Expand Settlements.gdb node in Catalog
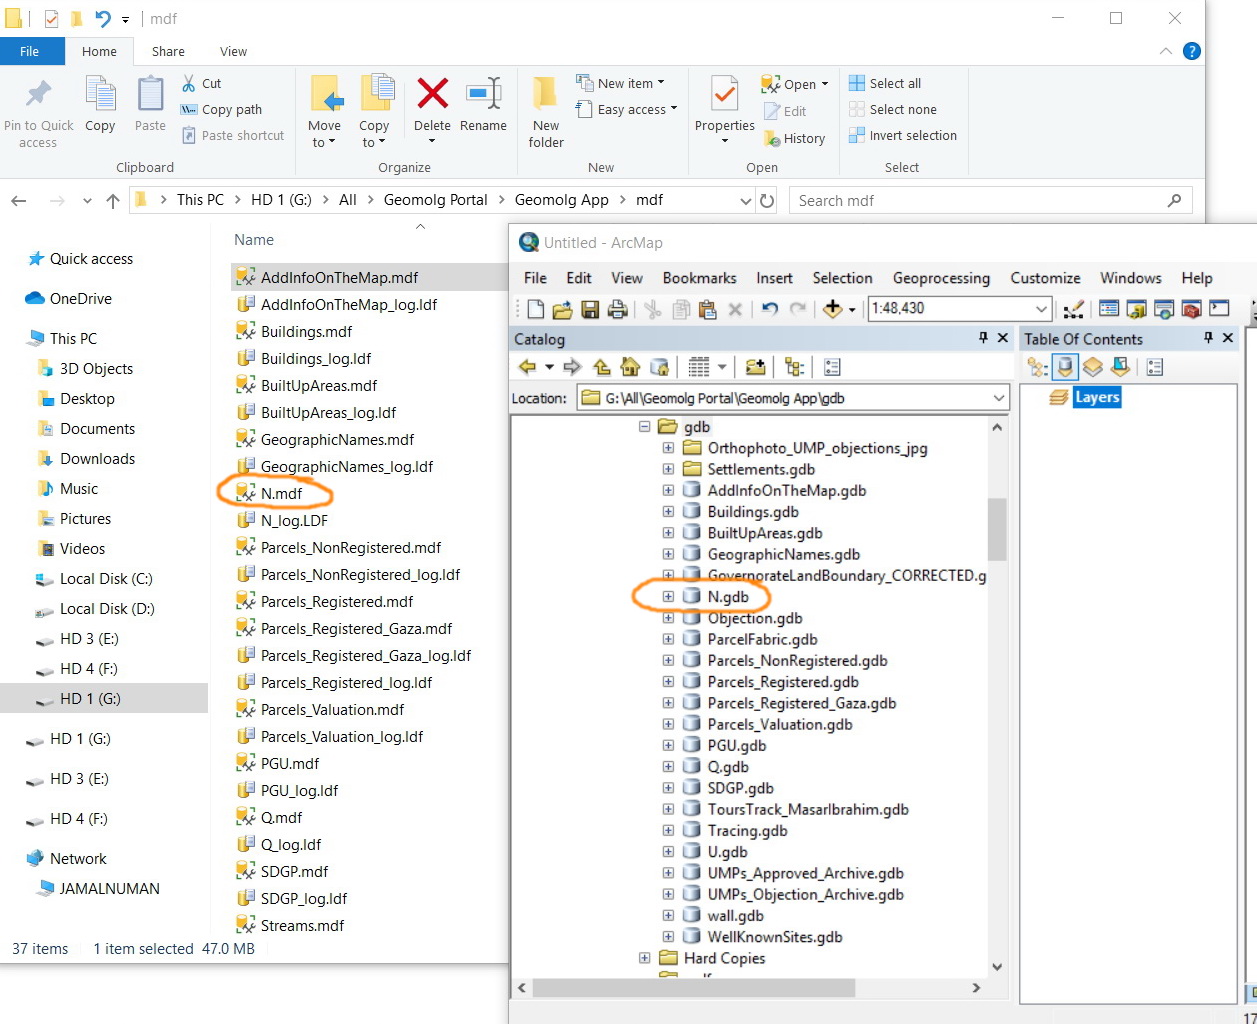 coord(668,469)
